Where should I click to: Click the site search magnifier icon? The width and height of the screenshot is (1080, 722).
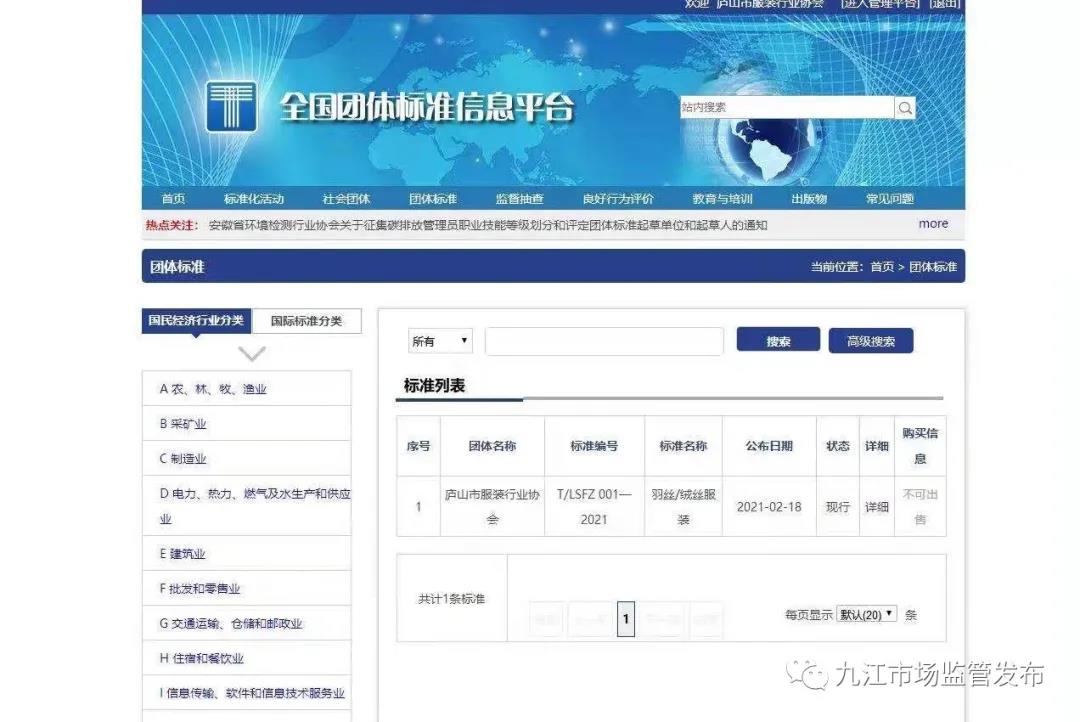coord(905,107)
